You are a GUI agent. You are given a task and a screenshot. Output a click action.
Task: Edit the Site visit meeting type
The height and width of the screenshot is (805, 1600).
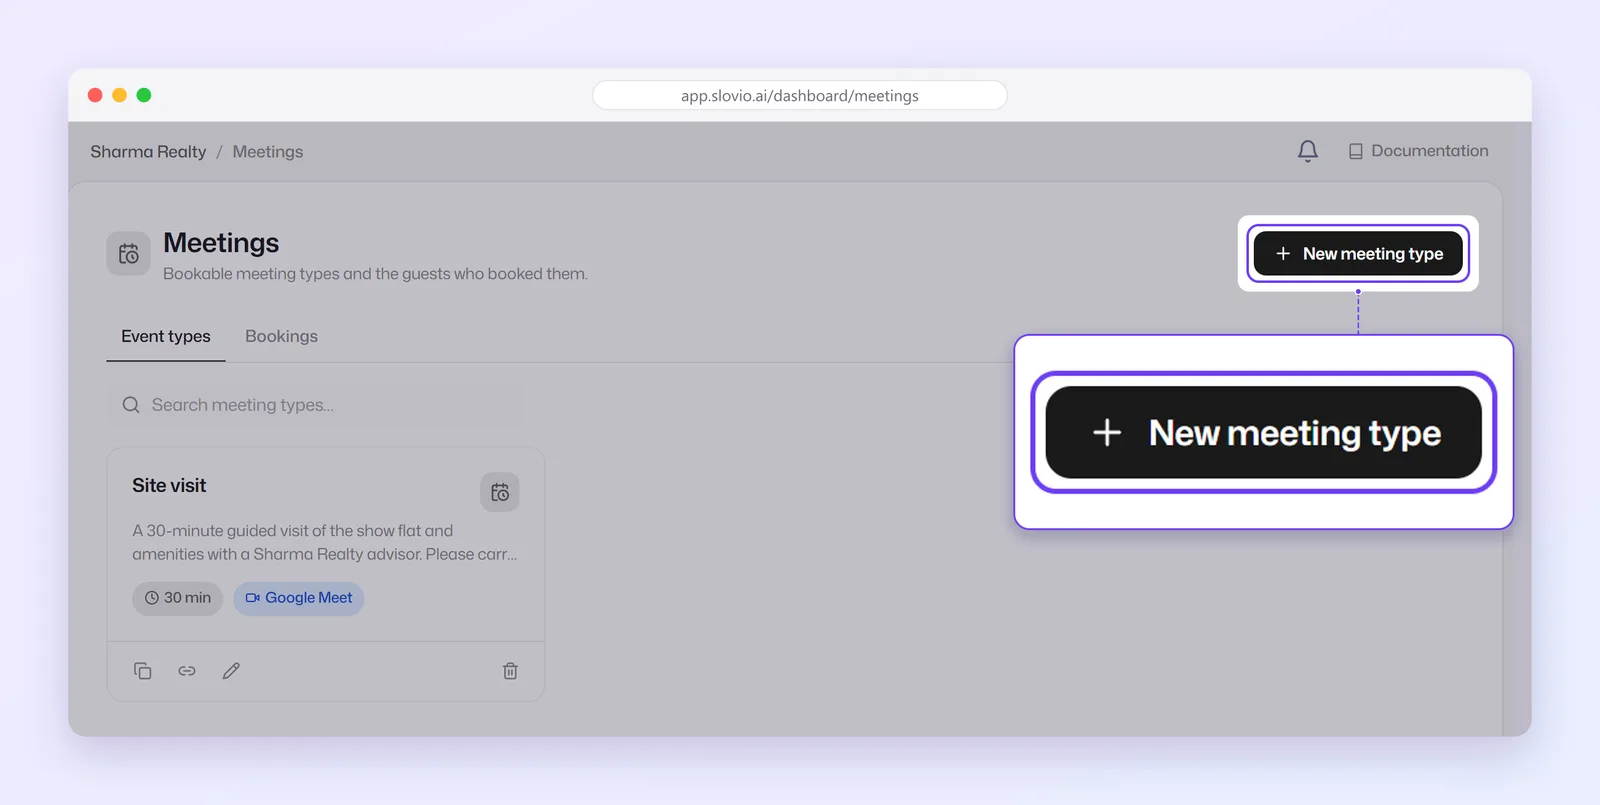pos(231,671)
